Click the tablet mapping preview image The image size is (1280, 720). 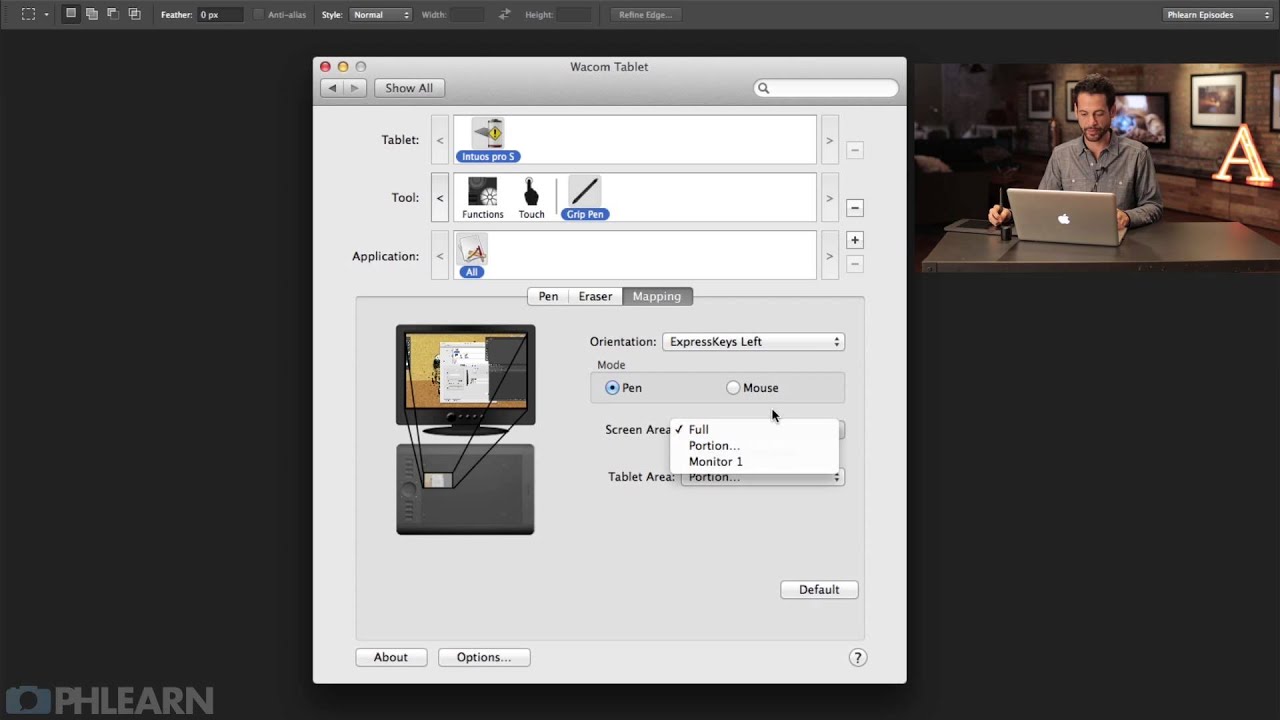[x=465, y=489]
